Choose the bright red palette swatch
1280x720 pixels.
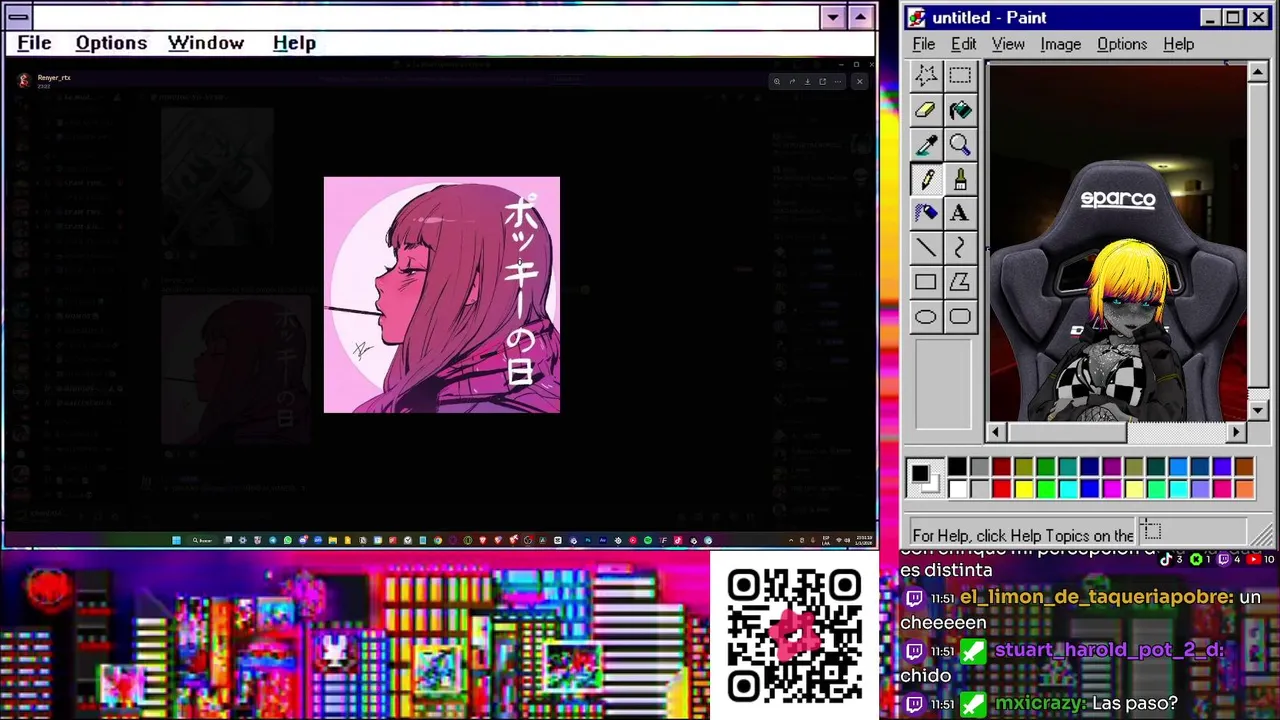point(1002,489)
